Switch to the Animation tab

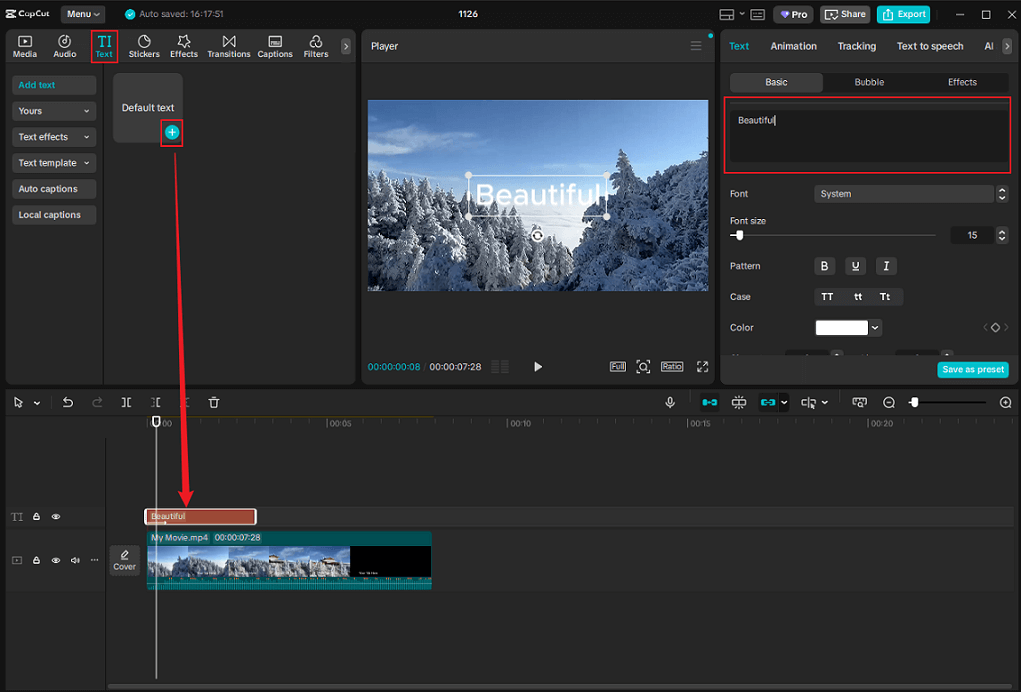pyautogui.click(x=793, y=46)
